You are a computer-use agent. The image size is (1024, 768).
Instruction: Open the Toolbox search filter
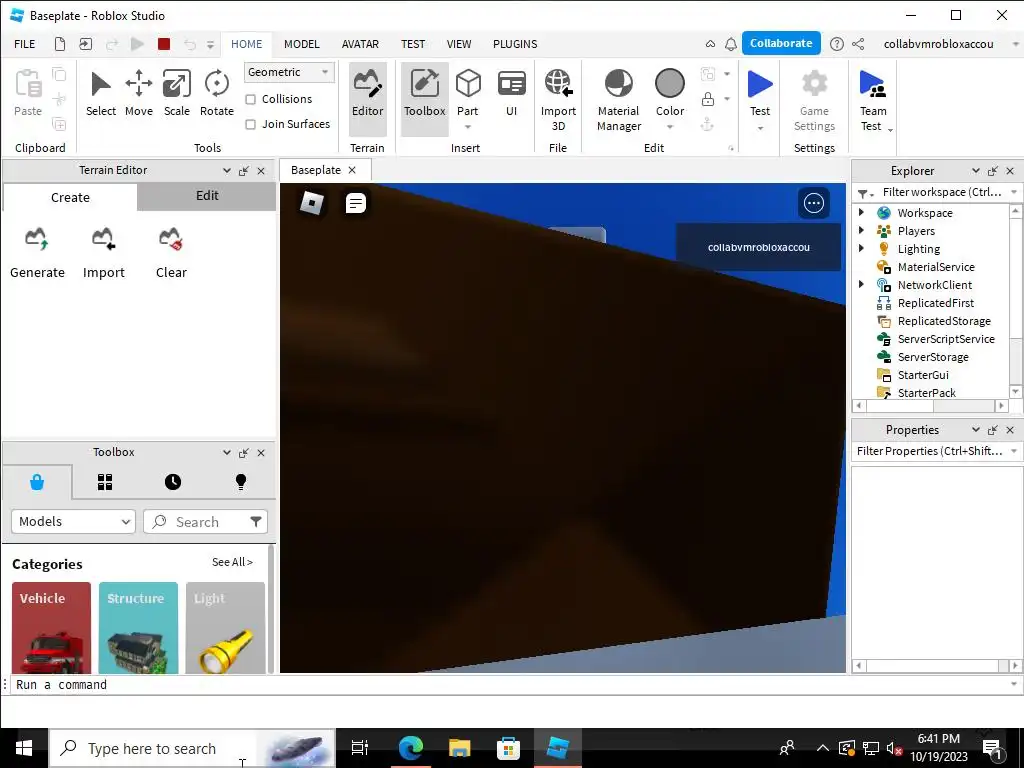256,521
